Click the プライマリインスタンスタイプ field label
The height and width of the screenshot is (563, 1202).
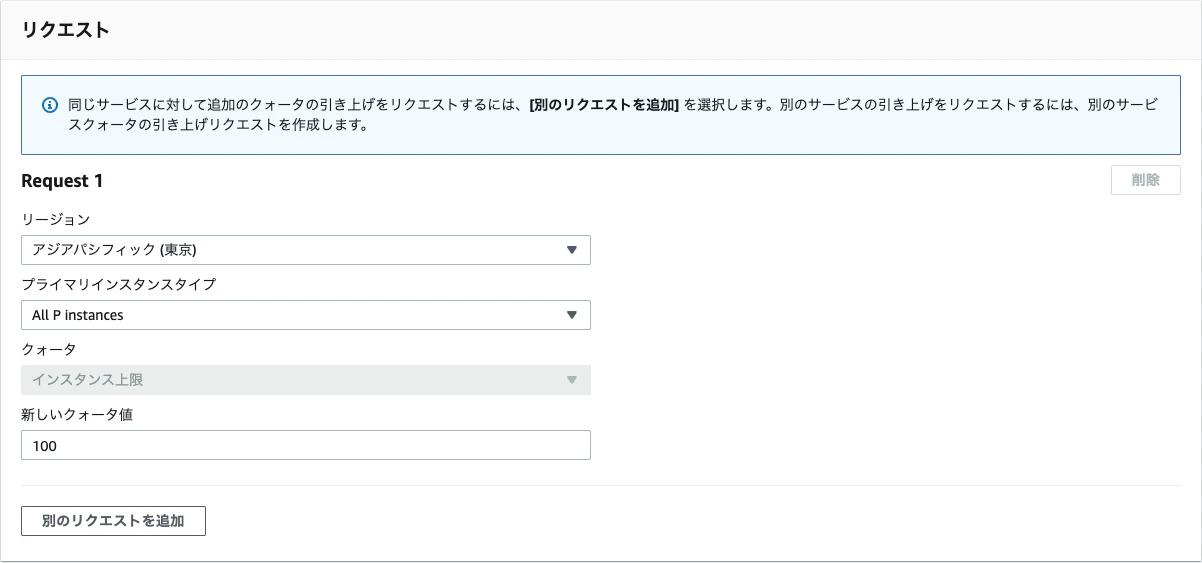pos(118,284)
